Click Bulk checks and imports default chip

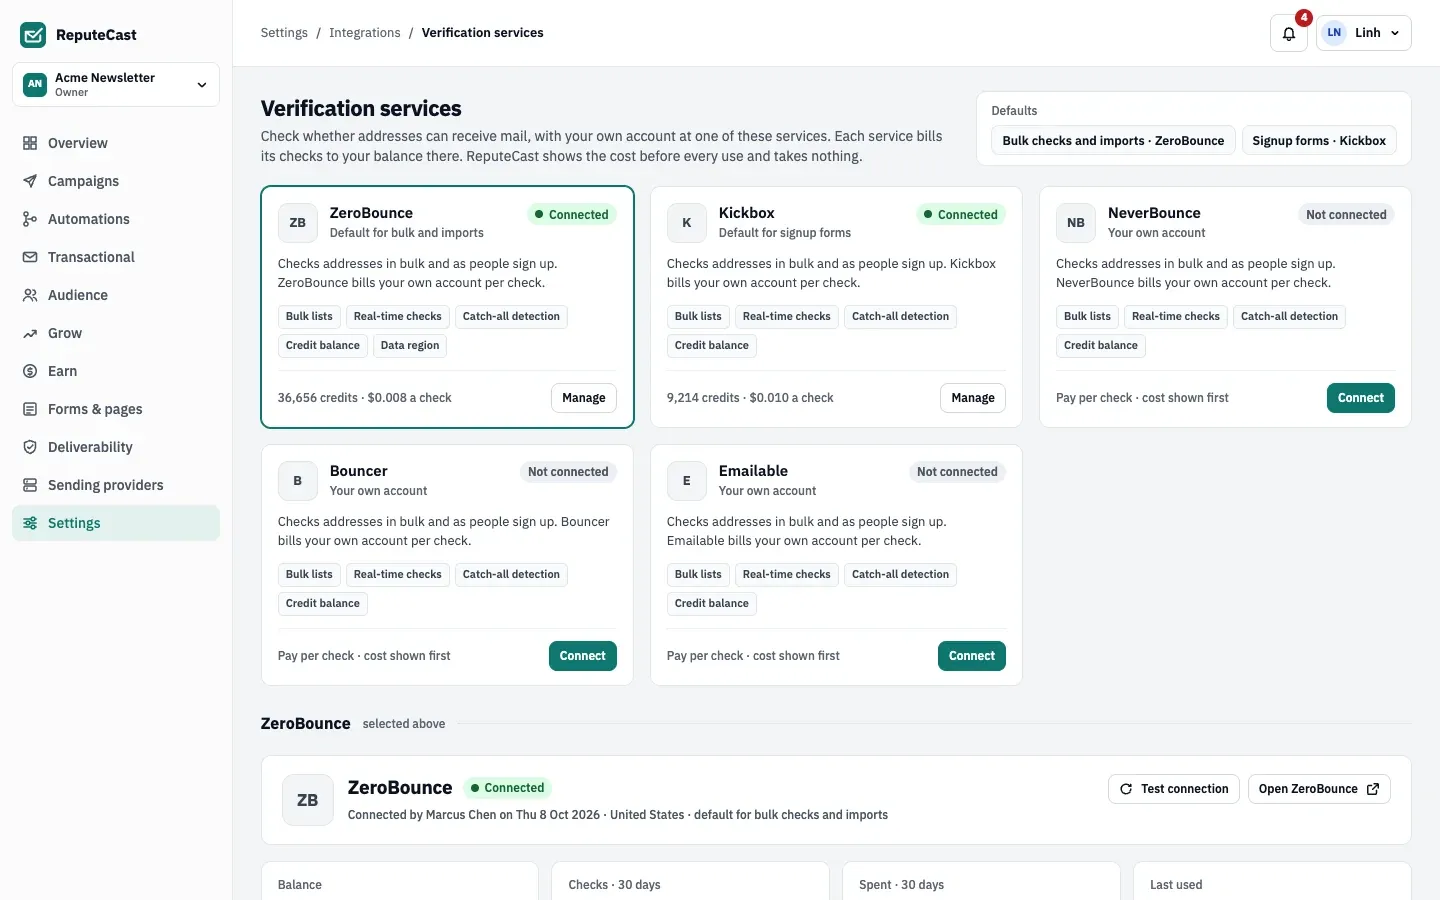[x=1113, y=141]
